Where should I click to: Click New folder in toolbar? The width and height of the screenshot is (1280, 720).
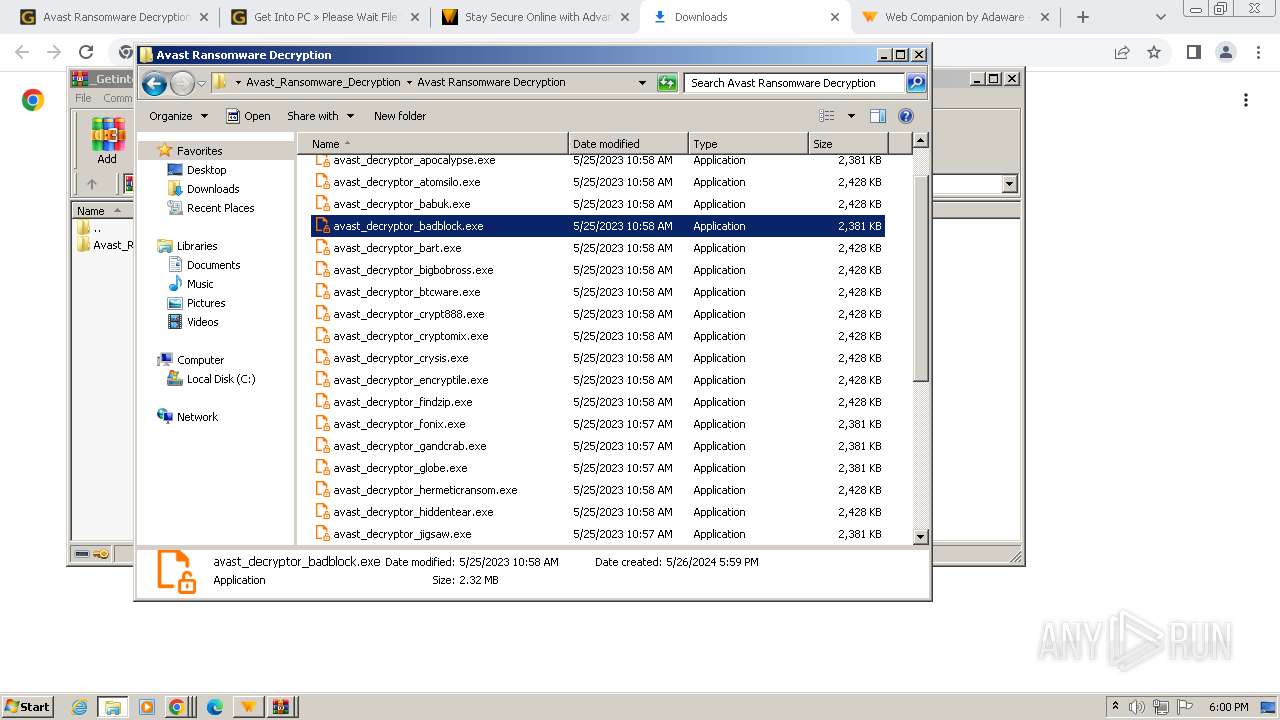(400, 116)
